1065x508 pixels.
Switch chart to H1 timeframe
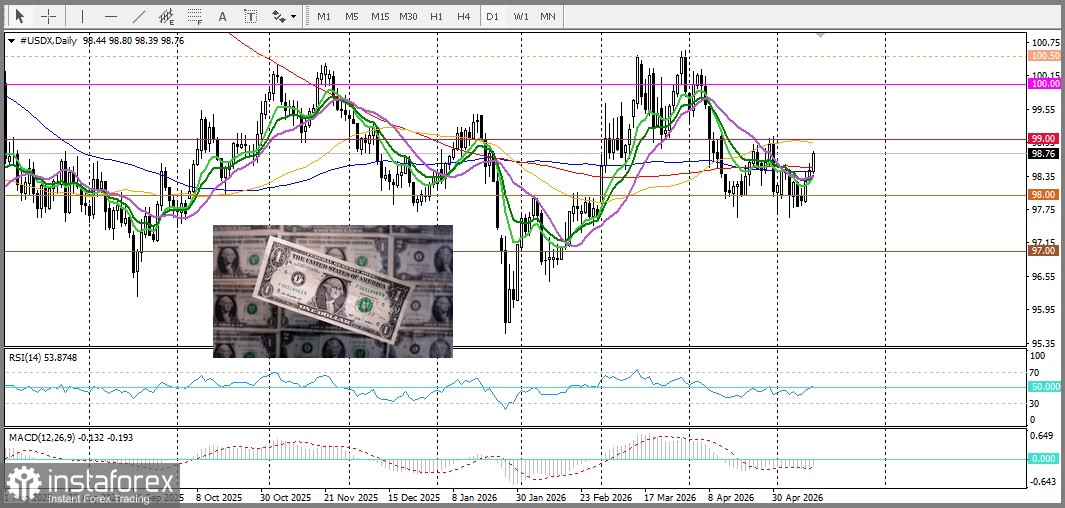coord(437,16)
